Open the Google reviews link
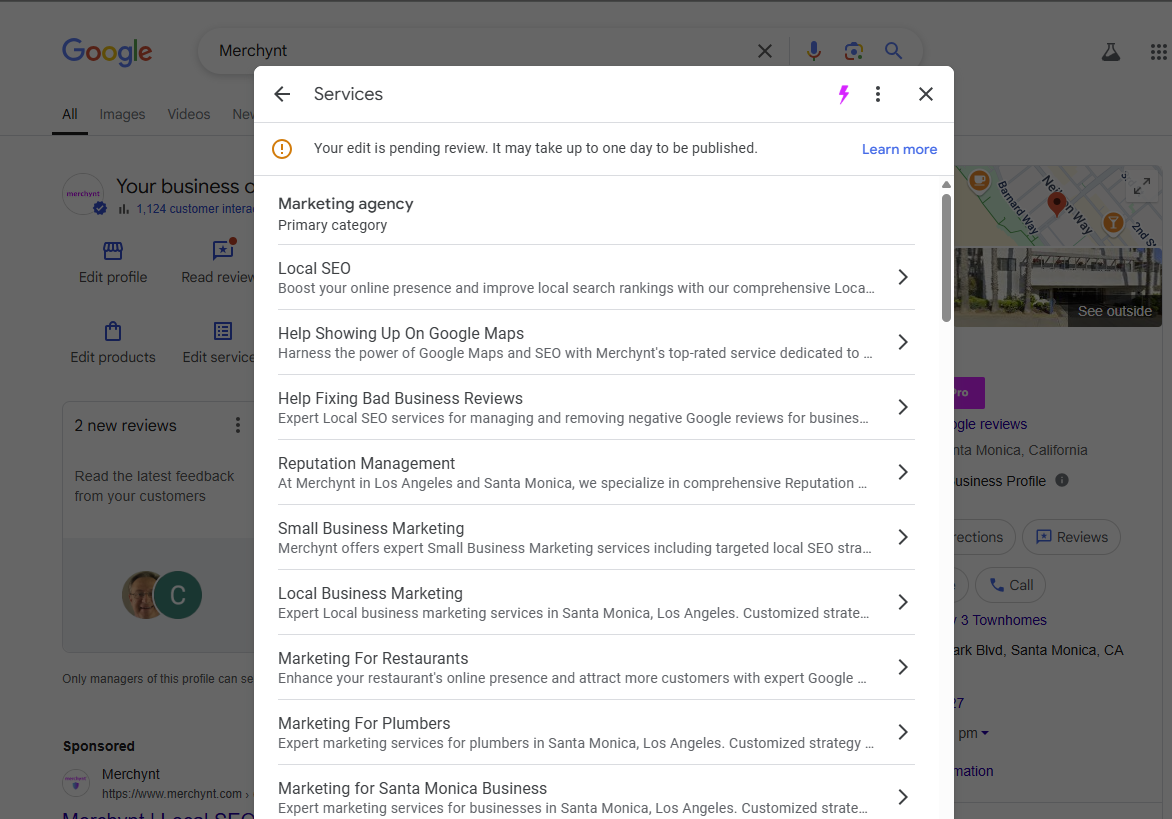 click(x=990, y=424)
